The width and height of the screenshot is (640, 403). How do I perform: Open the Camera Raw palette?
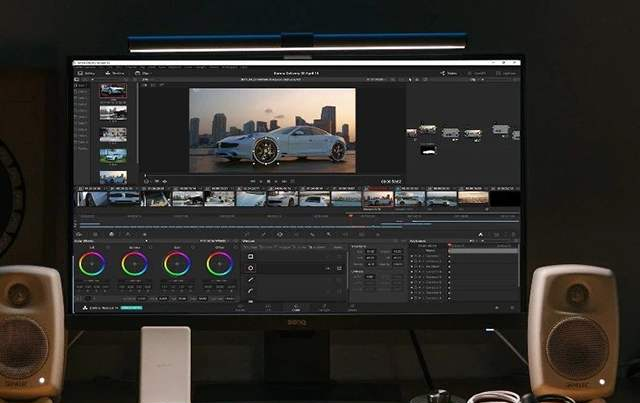coord(79,234)
